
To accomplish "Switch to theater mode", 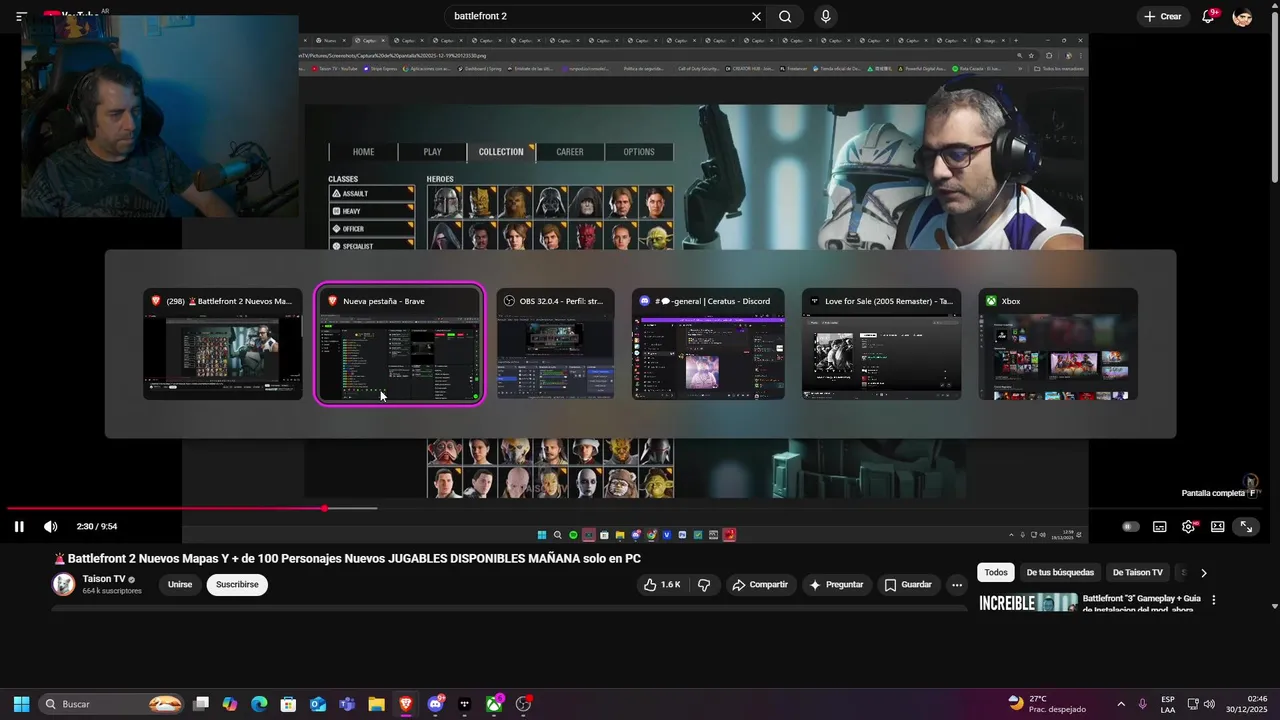I will 1217,527.
